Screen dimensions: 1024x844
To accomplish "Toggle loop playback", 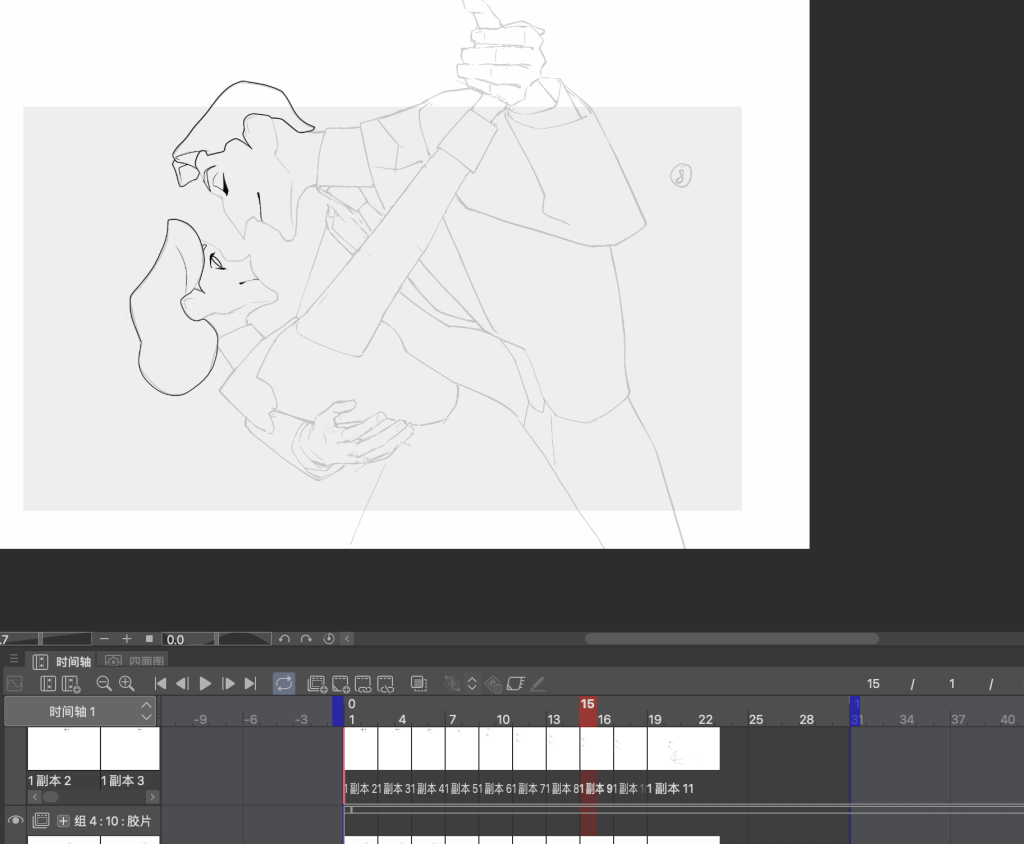I will coord(284,684).
